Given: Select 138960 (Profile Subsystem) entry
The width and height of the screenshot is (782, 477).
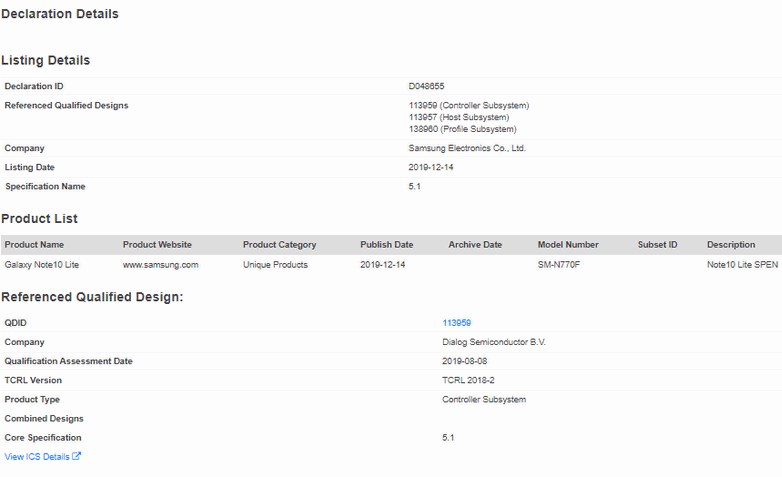Looking at the screenshot, I should click(x=462, y=129).
